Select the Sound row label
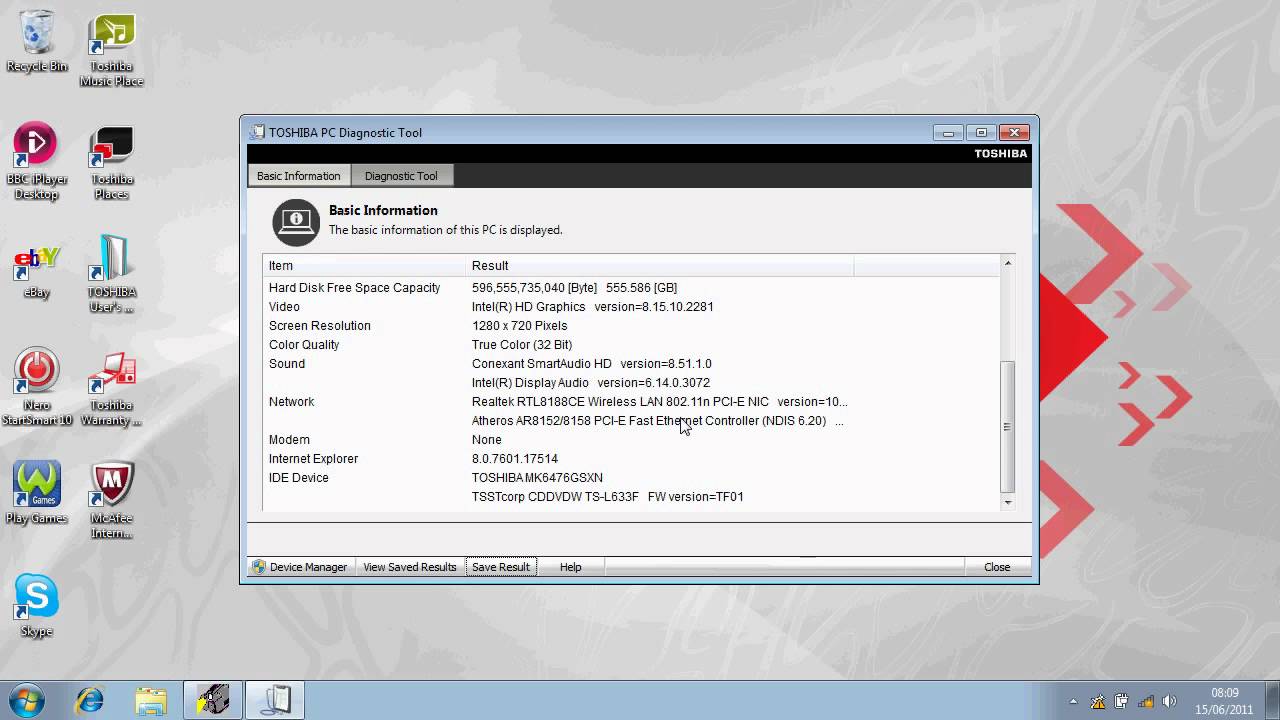1280x720 pixels. [287, 364]
